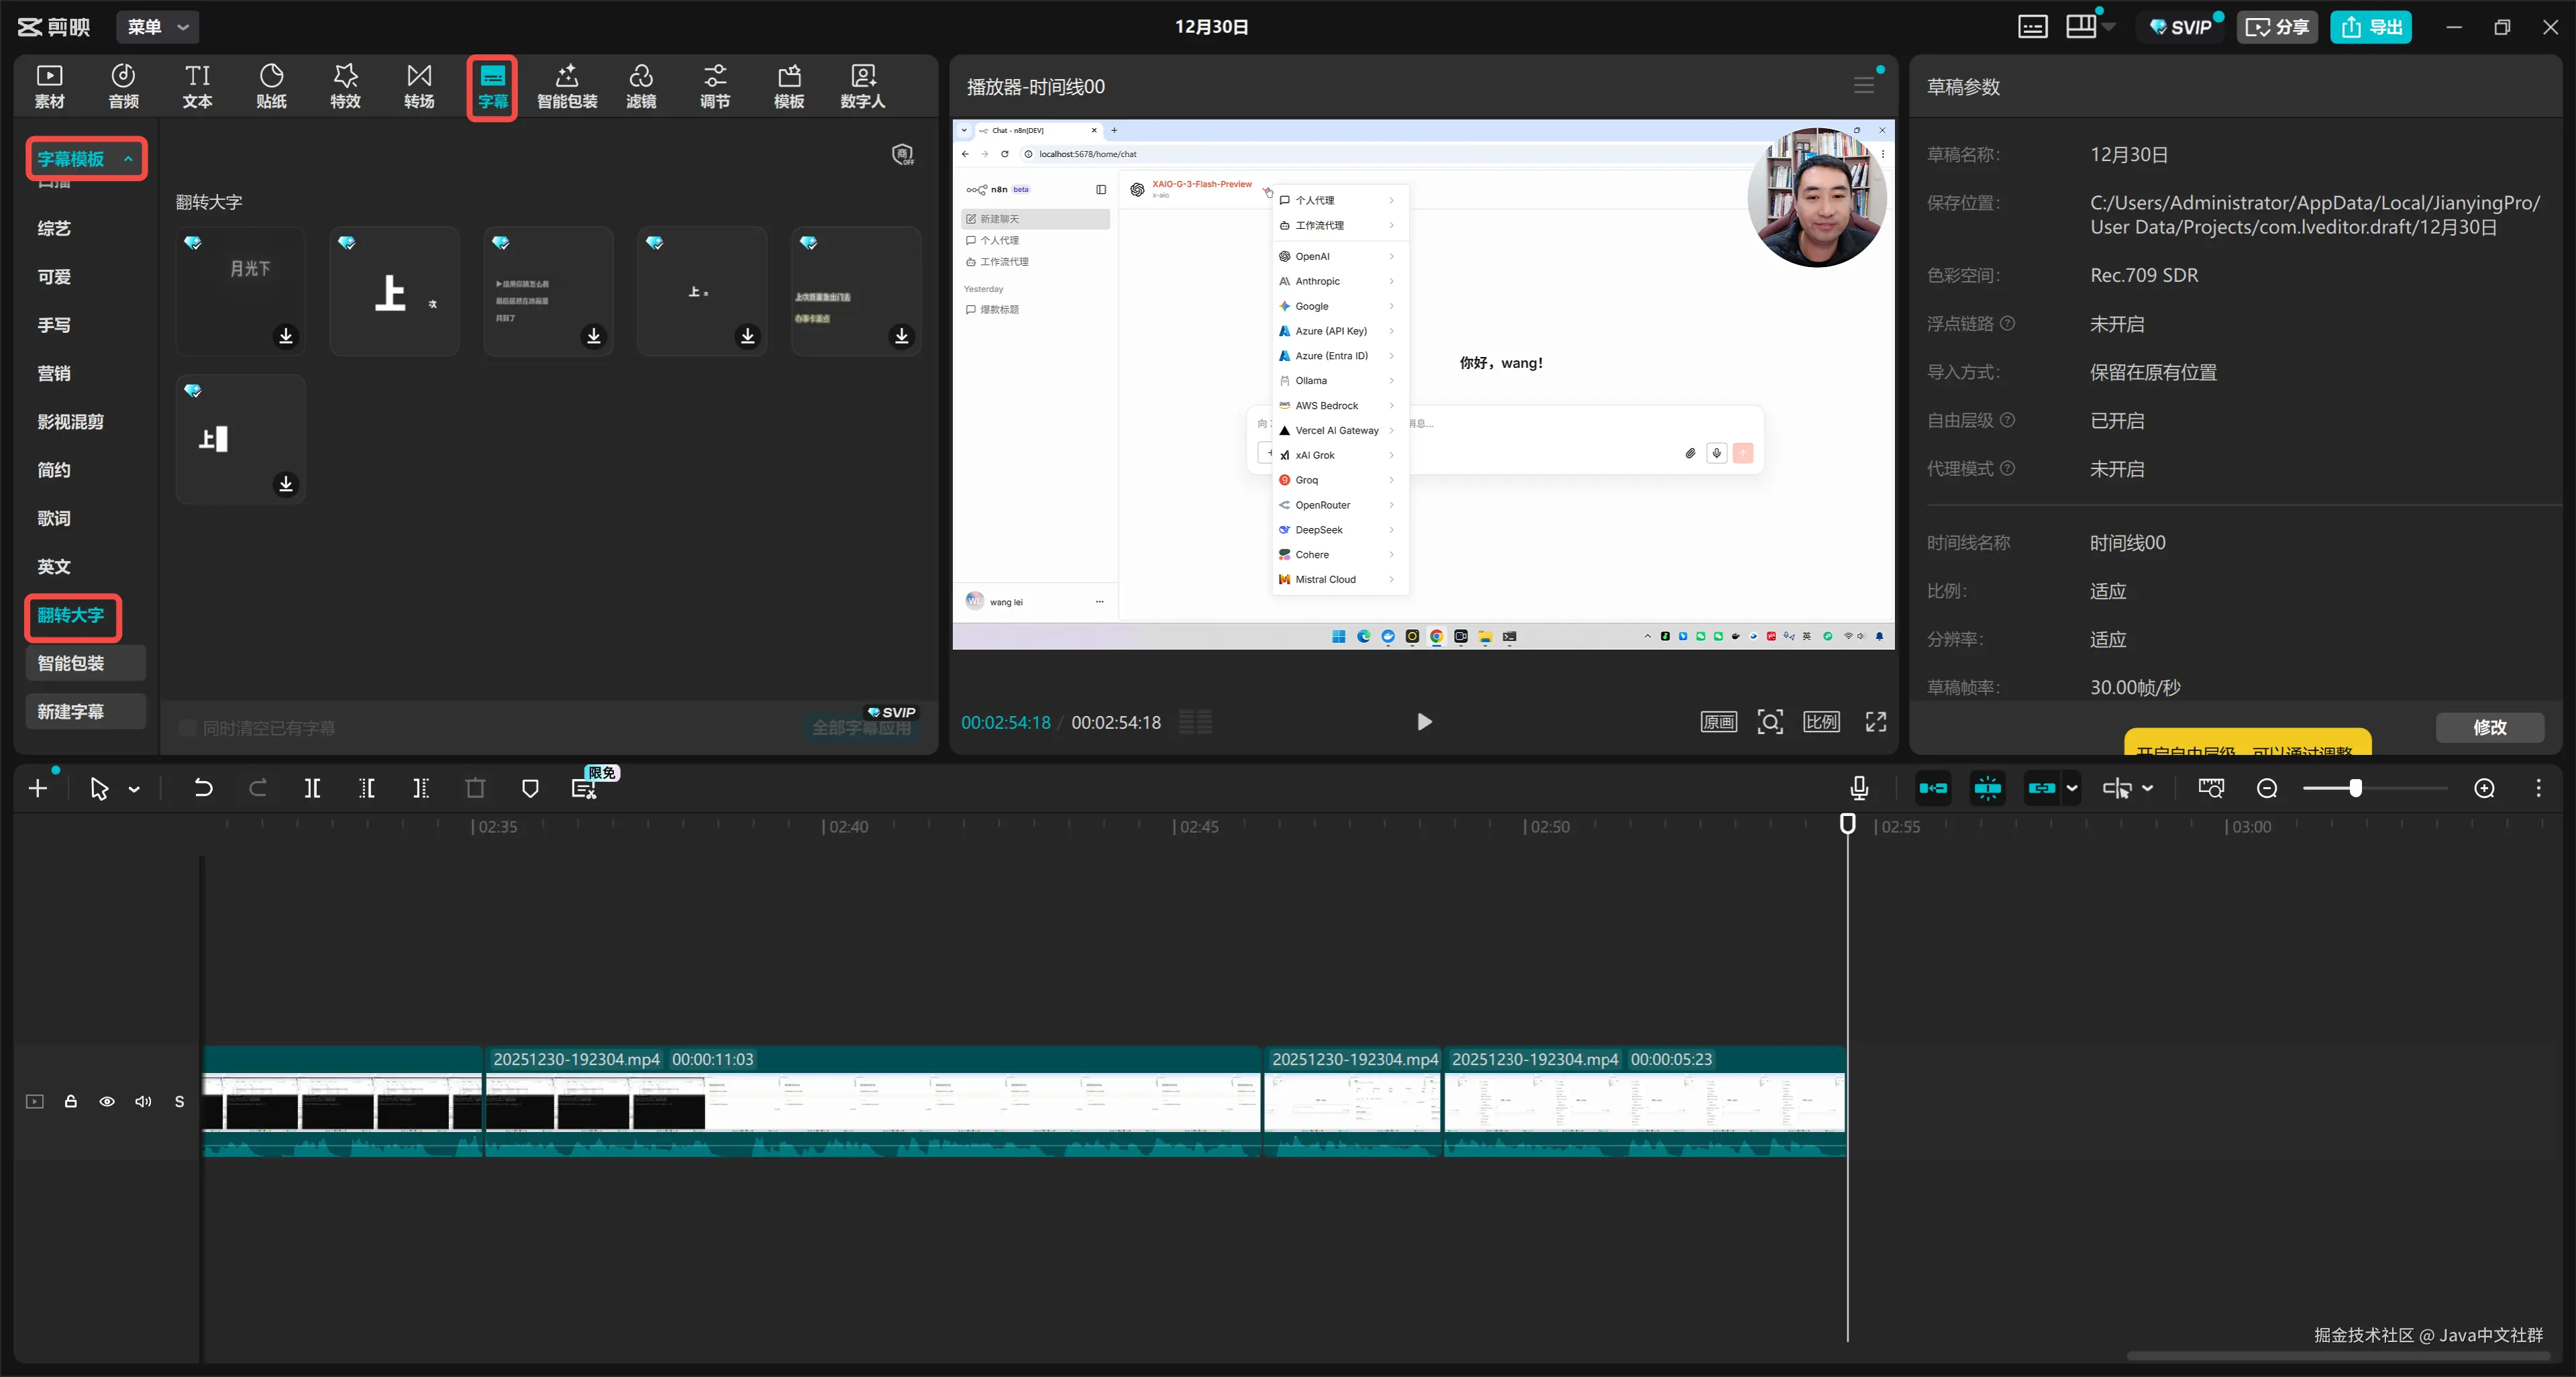Enter fullscreen preview in player
The width and height of the screenshot is (2576, 1377).
point(1876,722)
